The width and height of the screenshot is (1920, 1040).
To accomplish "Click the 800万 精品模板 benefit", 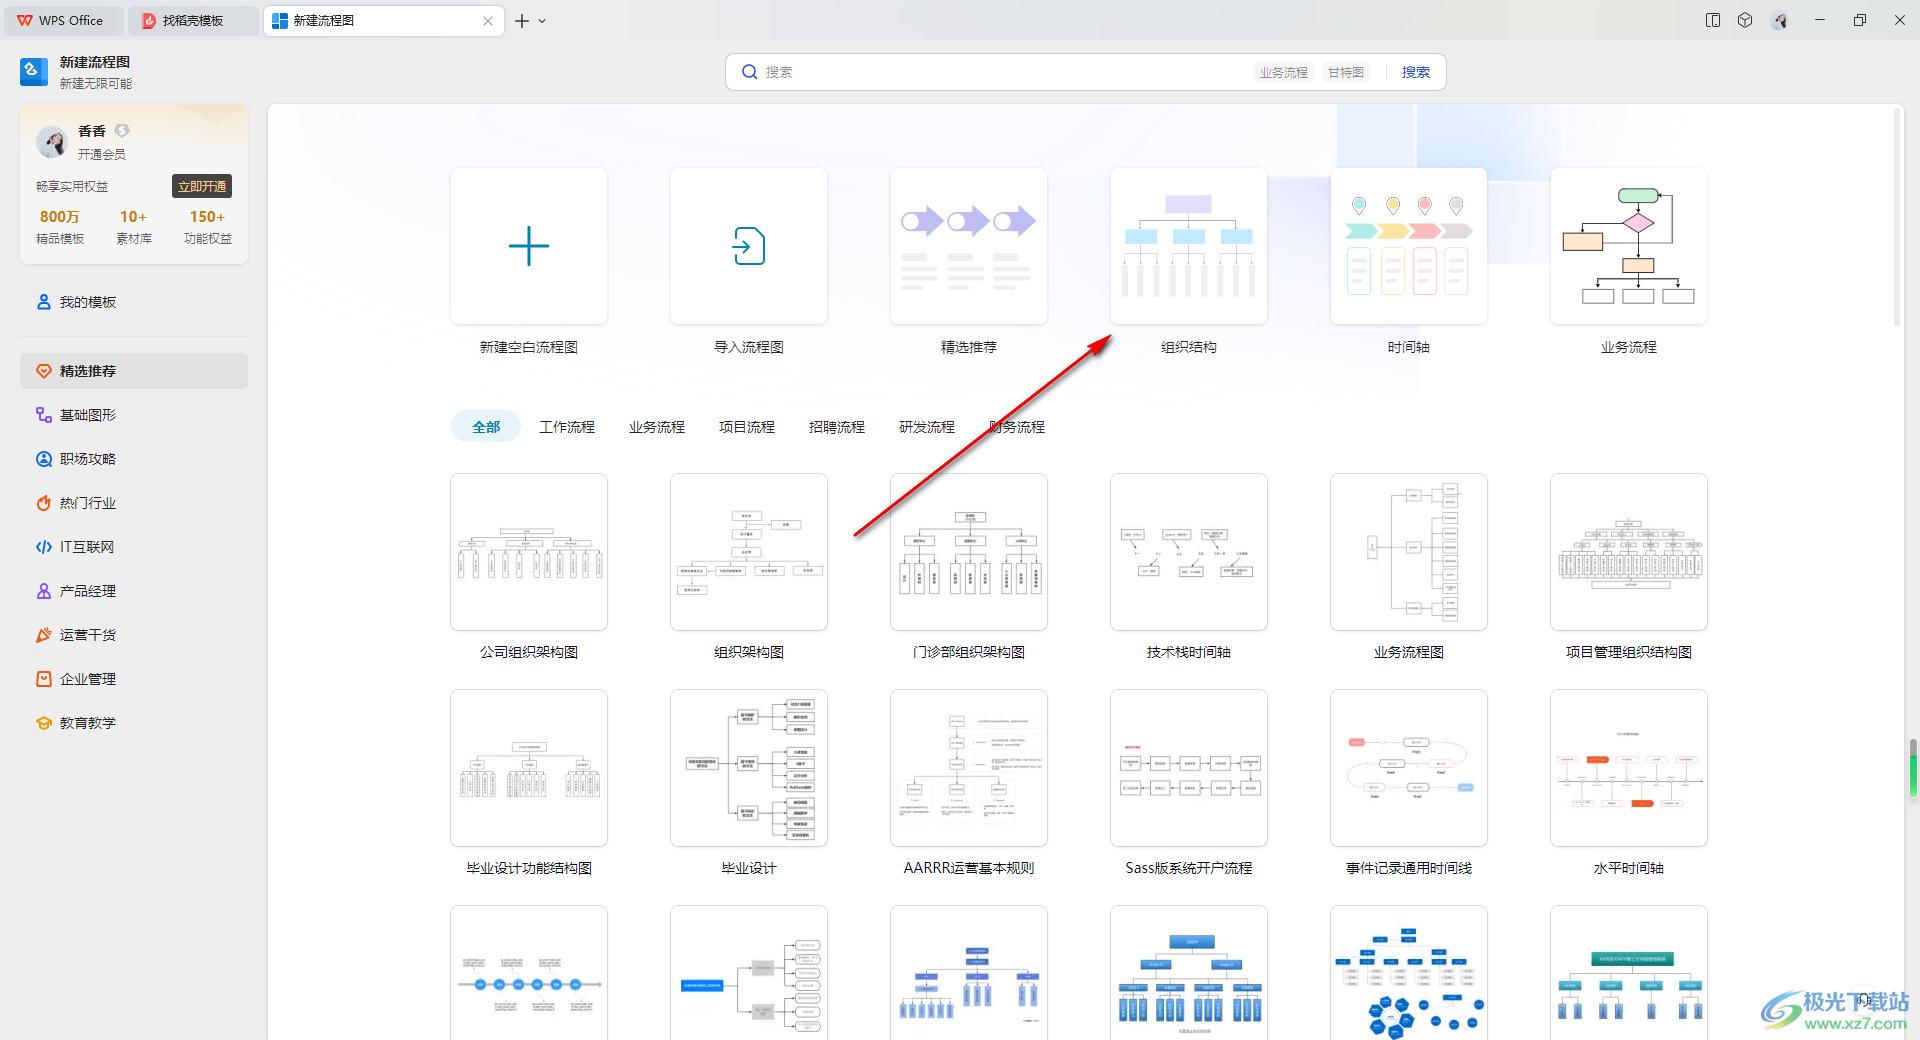I will (x=60, y=227).
